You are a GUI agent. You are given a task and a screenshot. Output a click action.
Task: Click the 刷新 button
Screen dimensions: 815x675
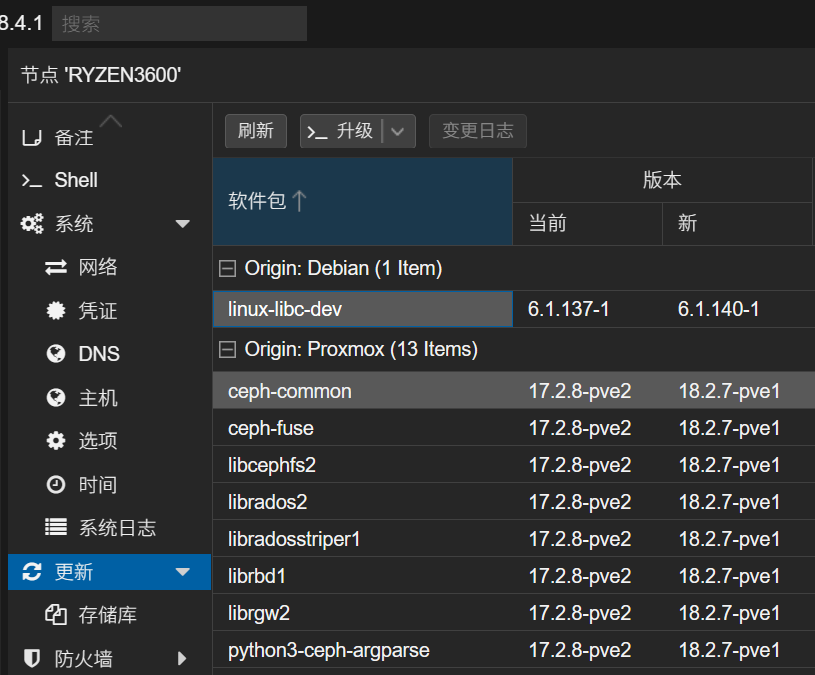[256, 131]
